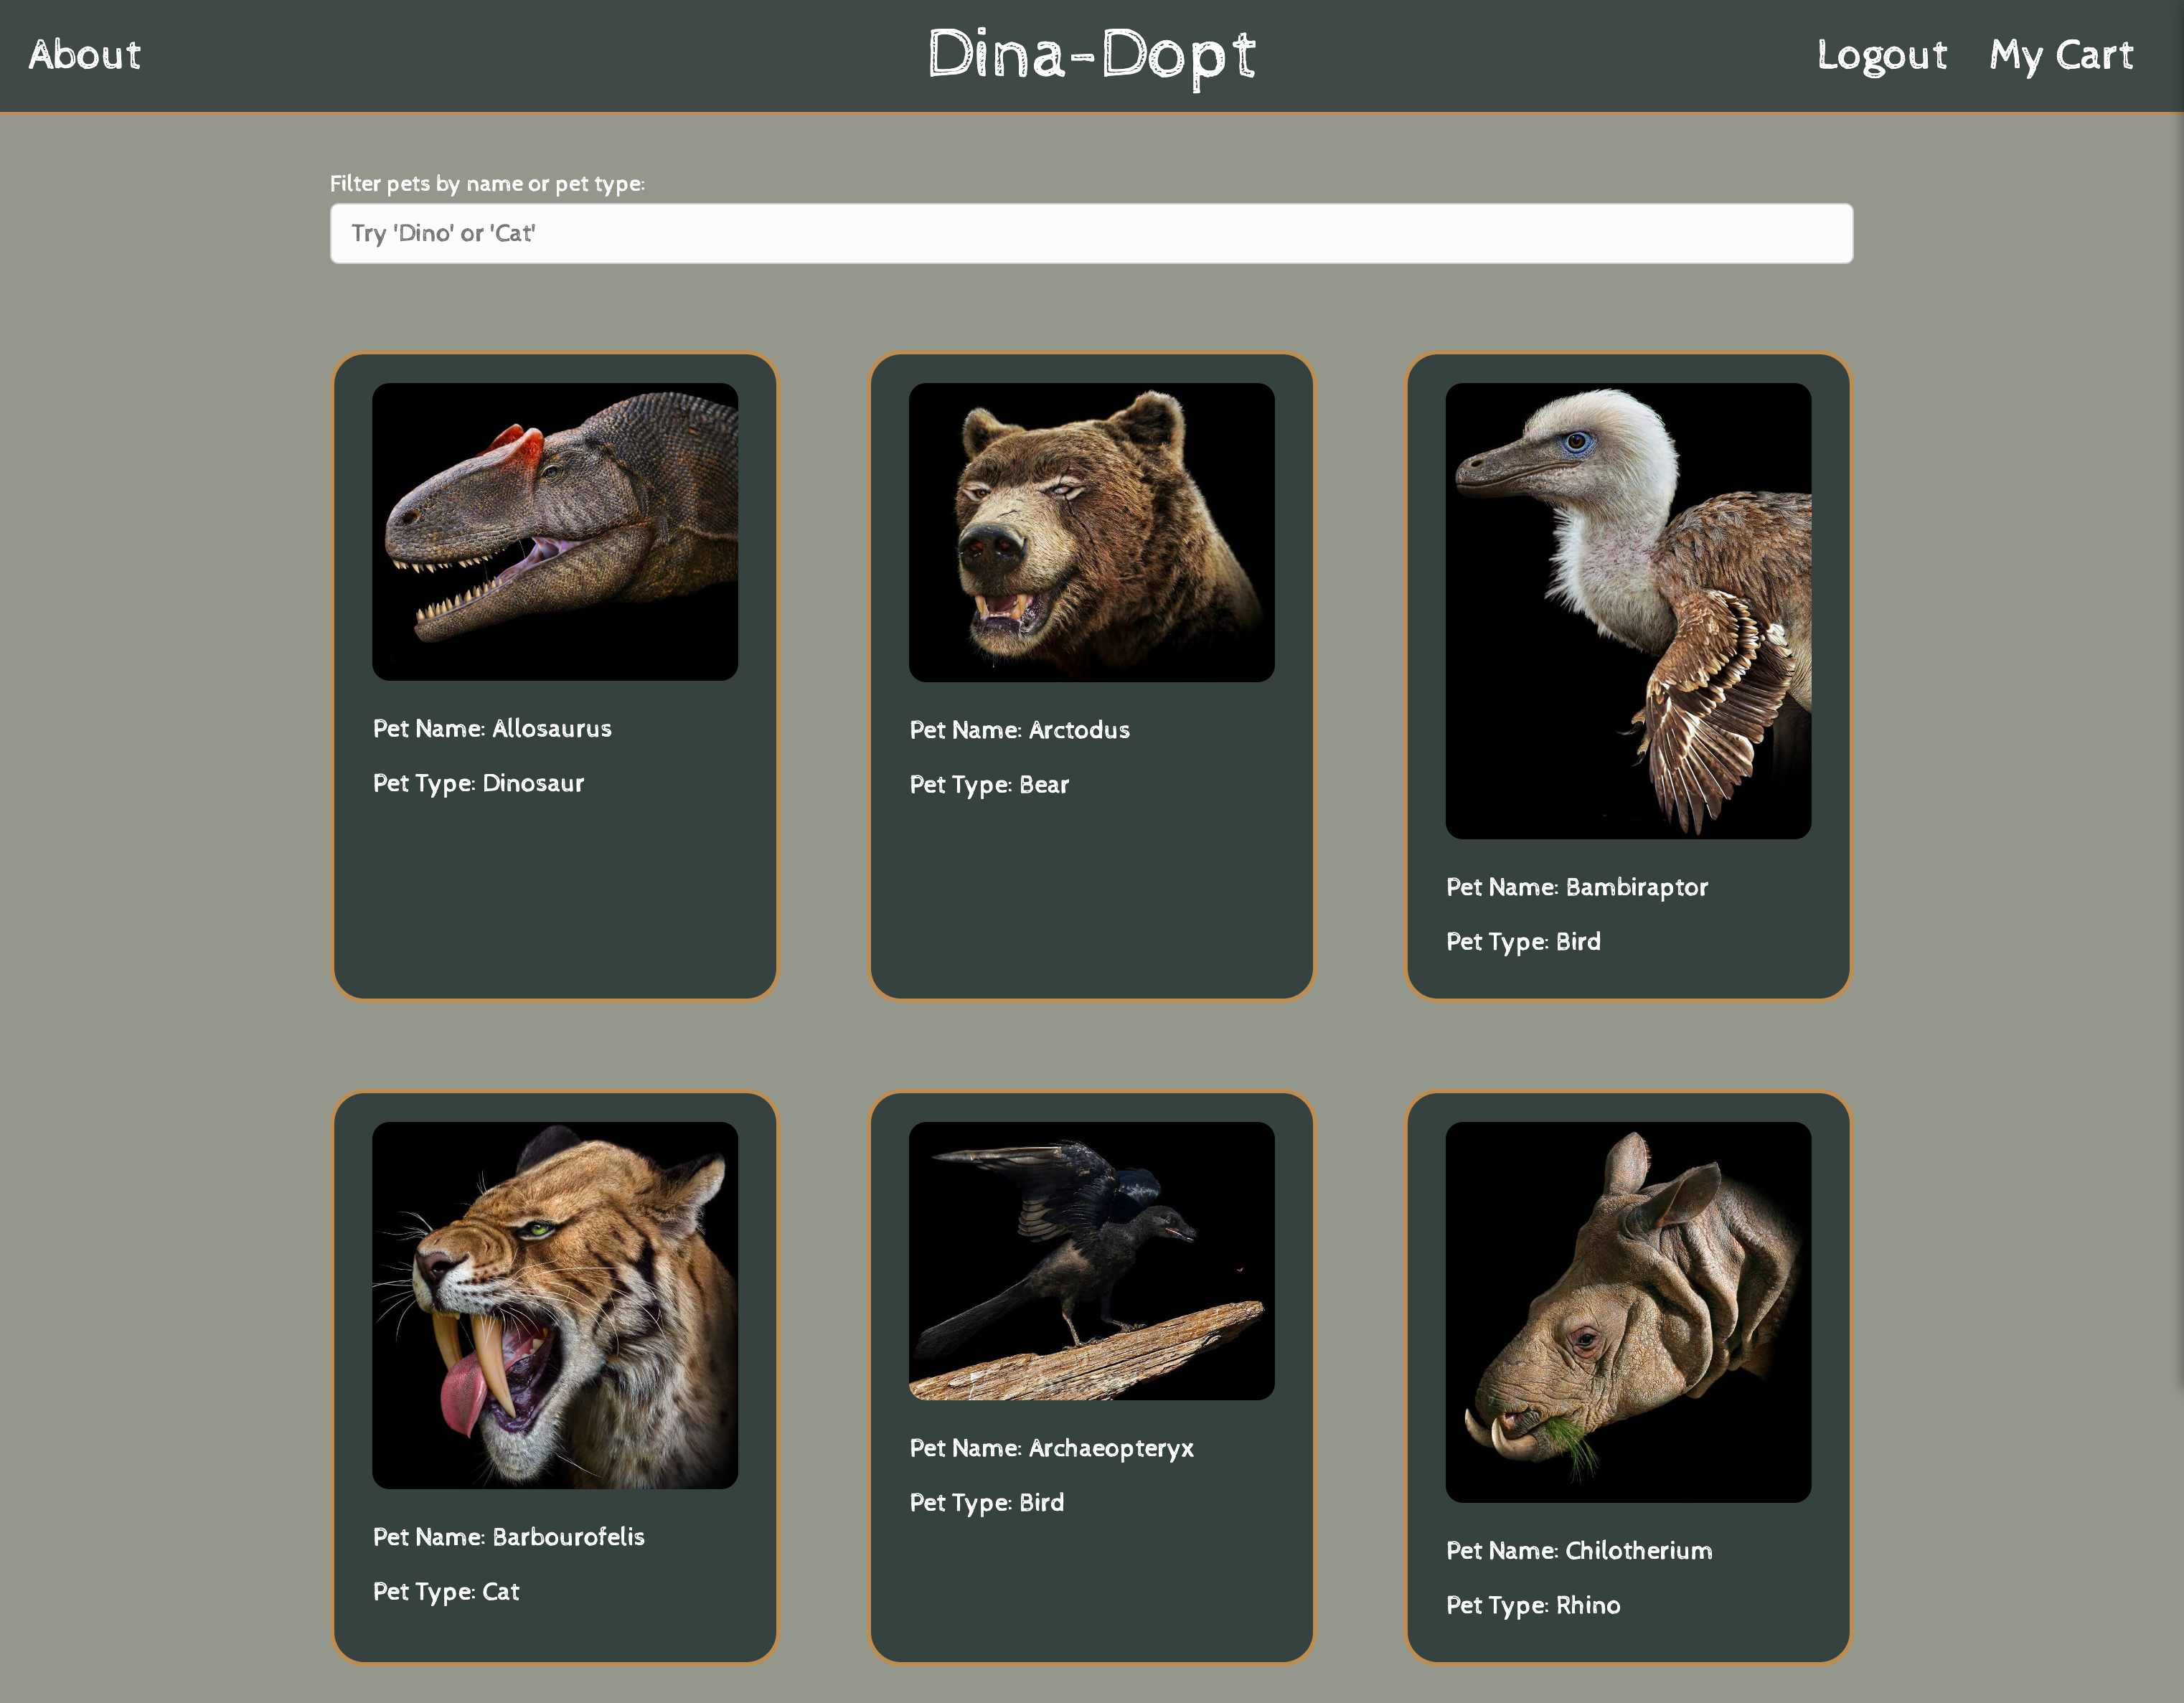Click the Allosaurus photo
The height and width of the screenshot is (1703, 2184).
pyautogui.click(x=555, y=532)
